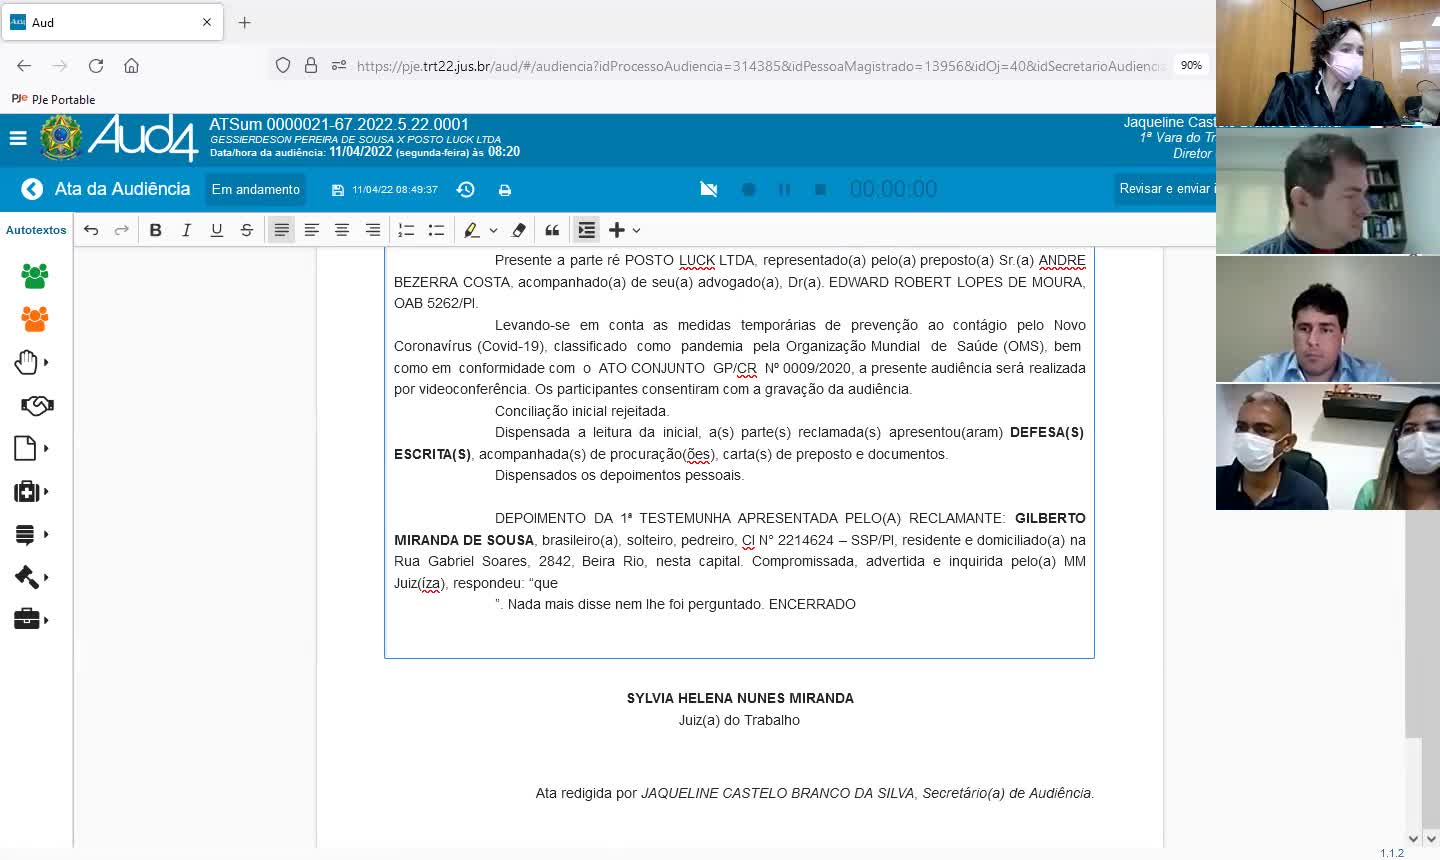Click the Revisar e enviar button
The image size is (1440, 860).
click(x=1165, y=189)
